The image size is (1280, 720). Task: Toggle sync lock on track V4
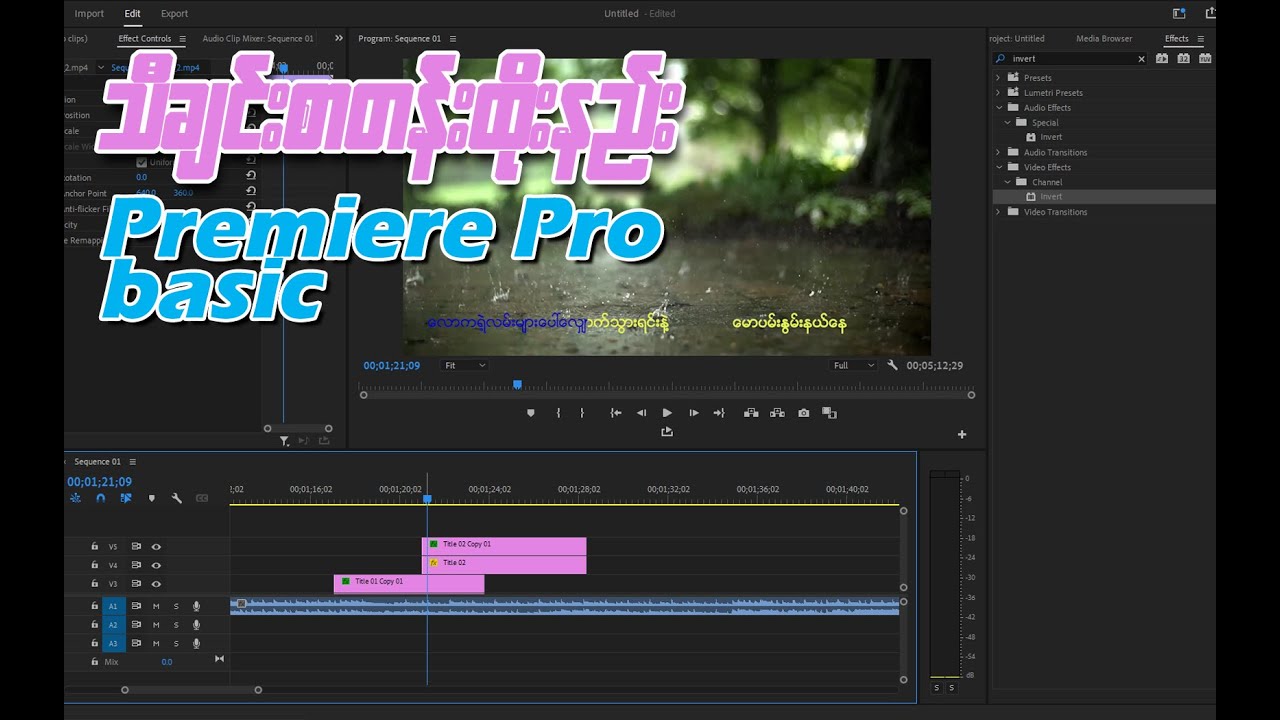click(136, 565)
